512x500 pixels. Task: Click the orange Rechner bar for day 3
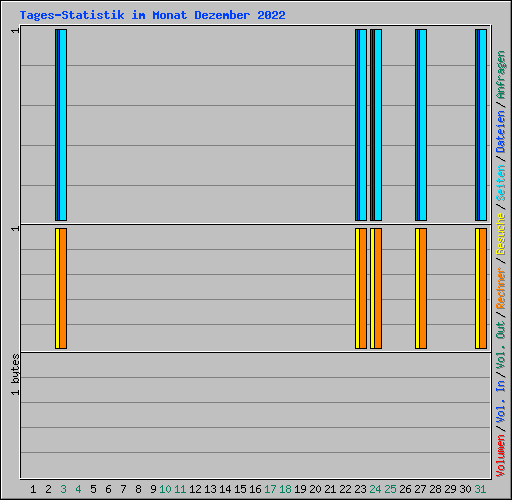(x=63, y=289)
